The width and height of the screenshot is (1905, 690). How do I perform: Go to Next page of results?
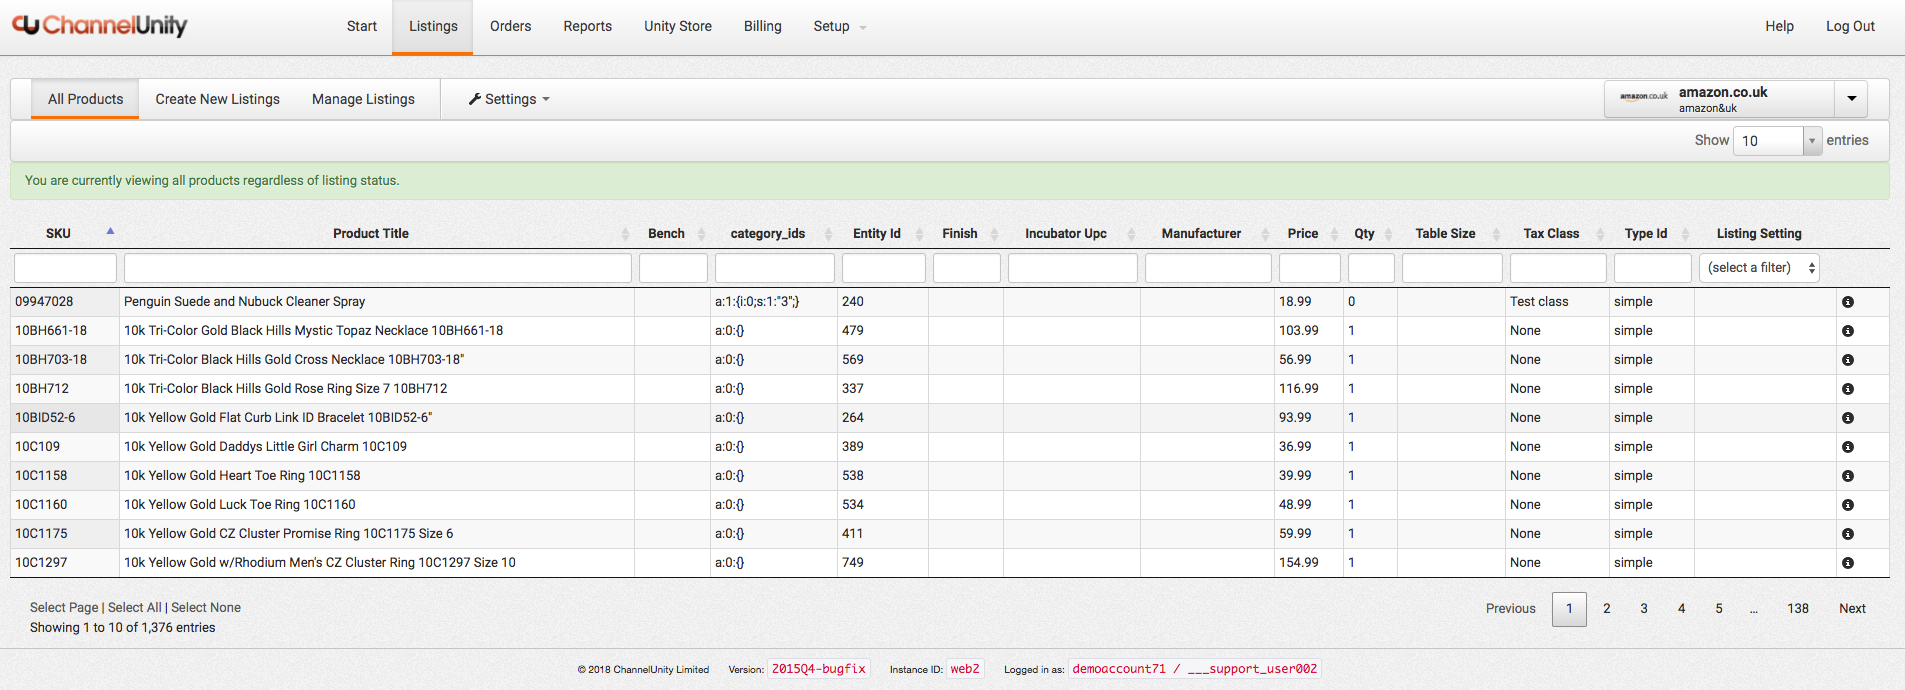point(1851,608)
